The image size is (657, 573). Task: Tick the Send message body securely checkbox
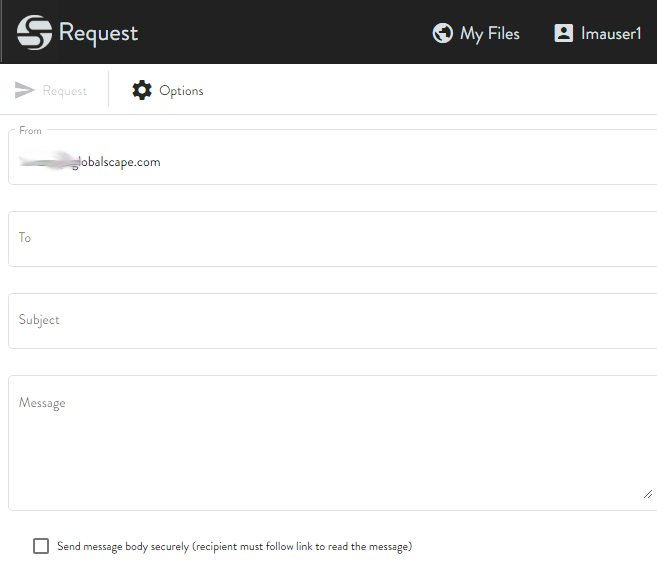(41, 546)
